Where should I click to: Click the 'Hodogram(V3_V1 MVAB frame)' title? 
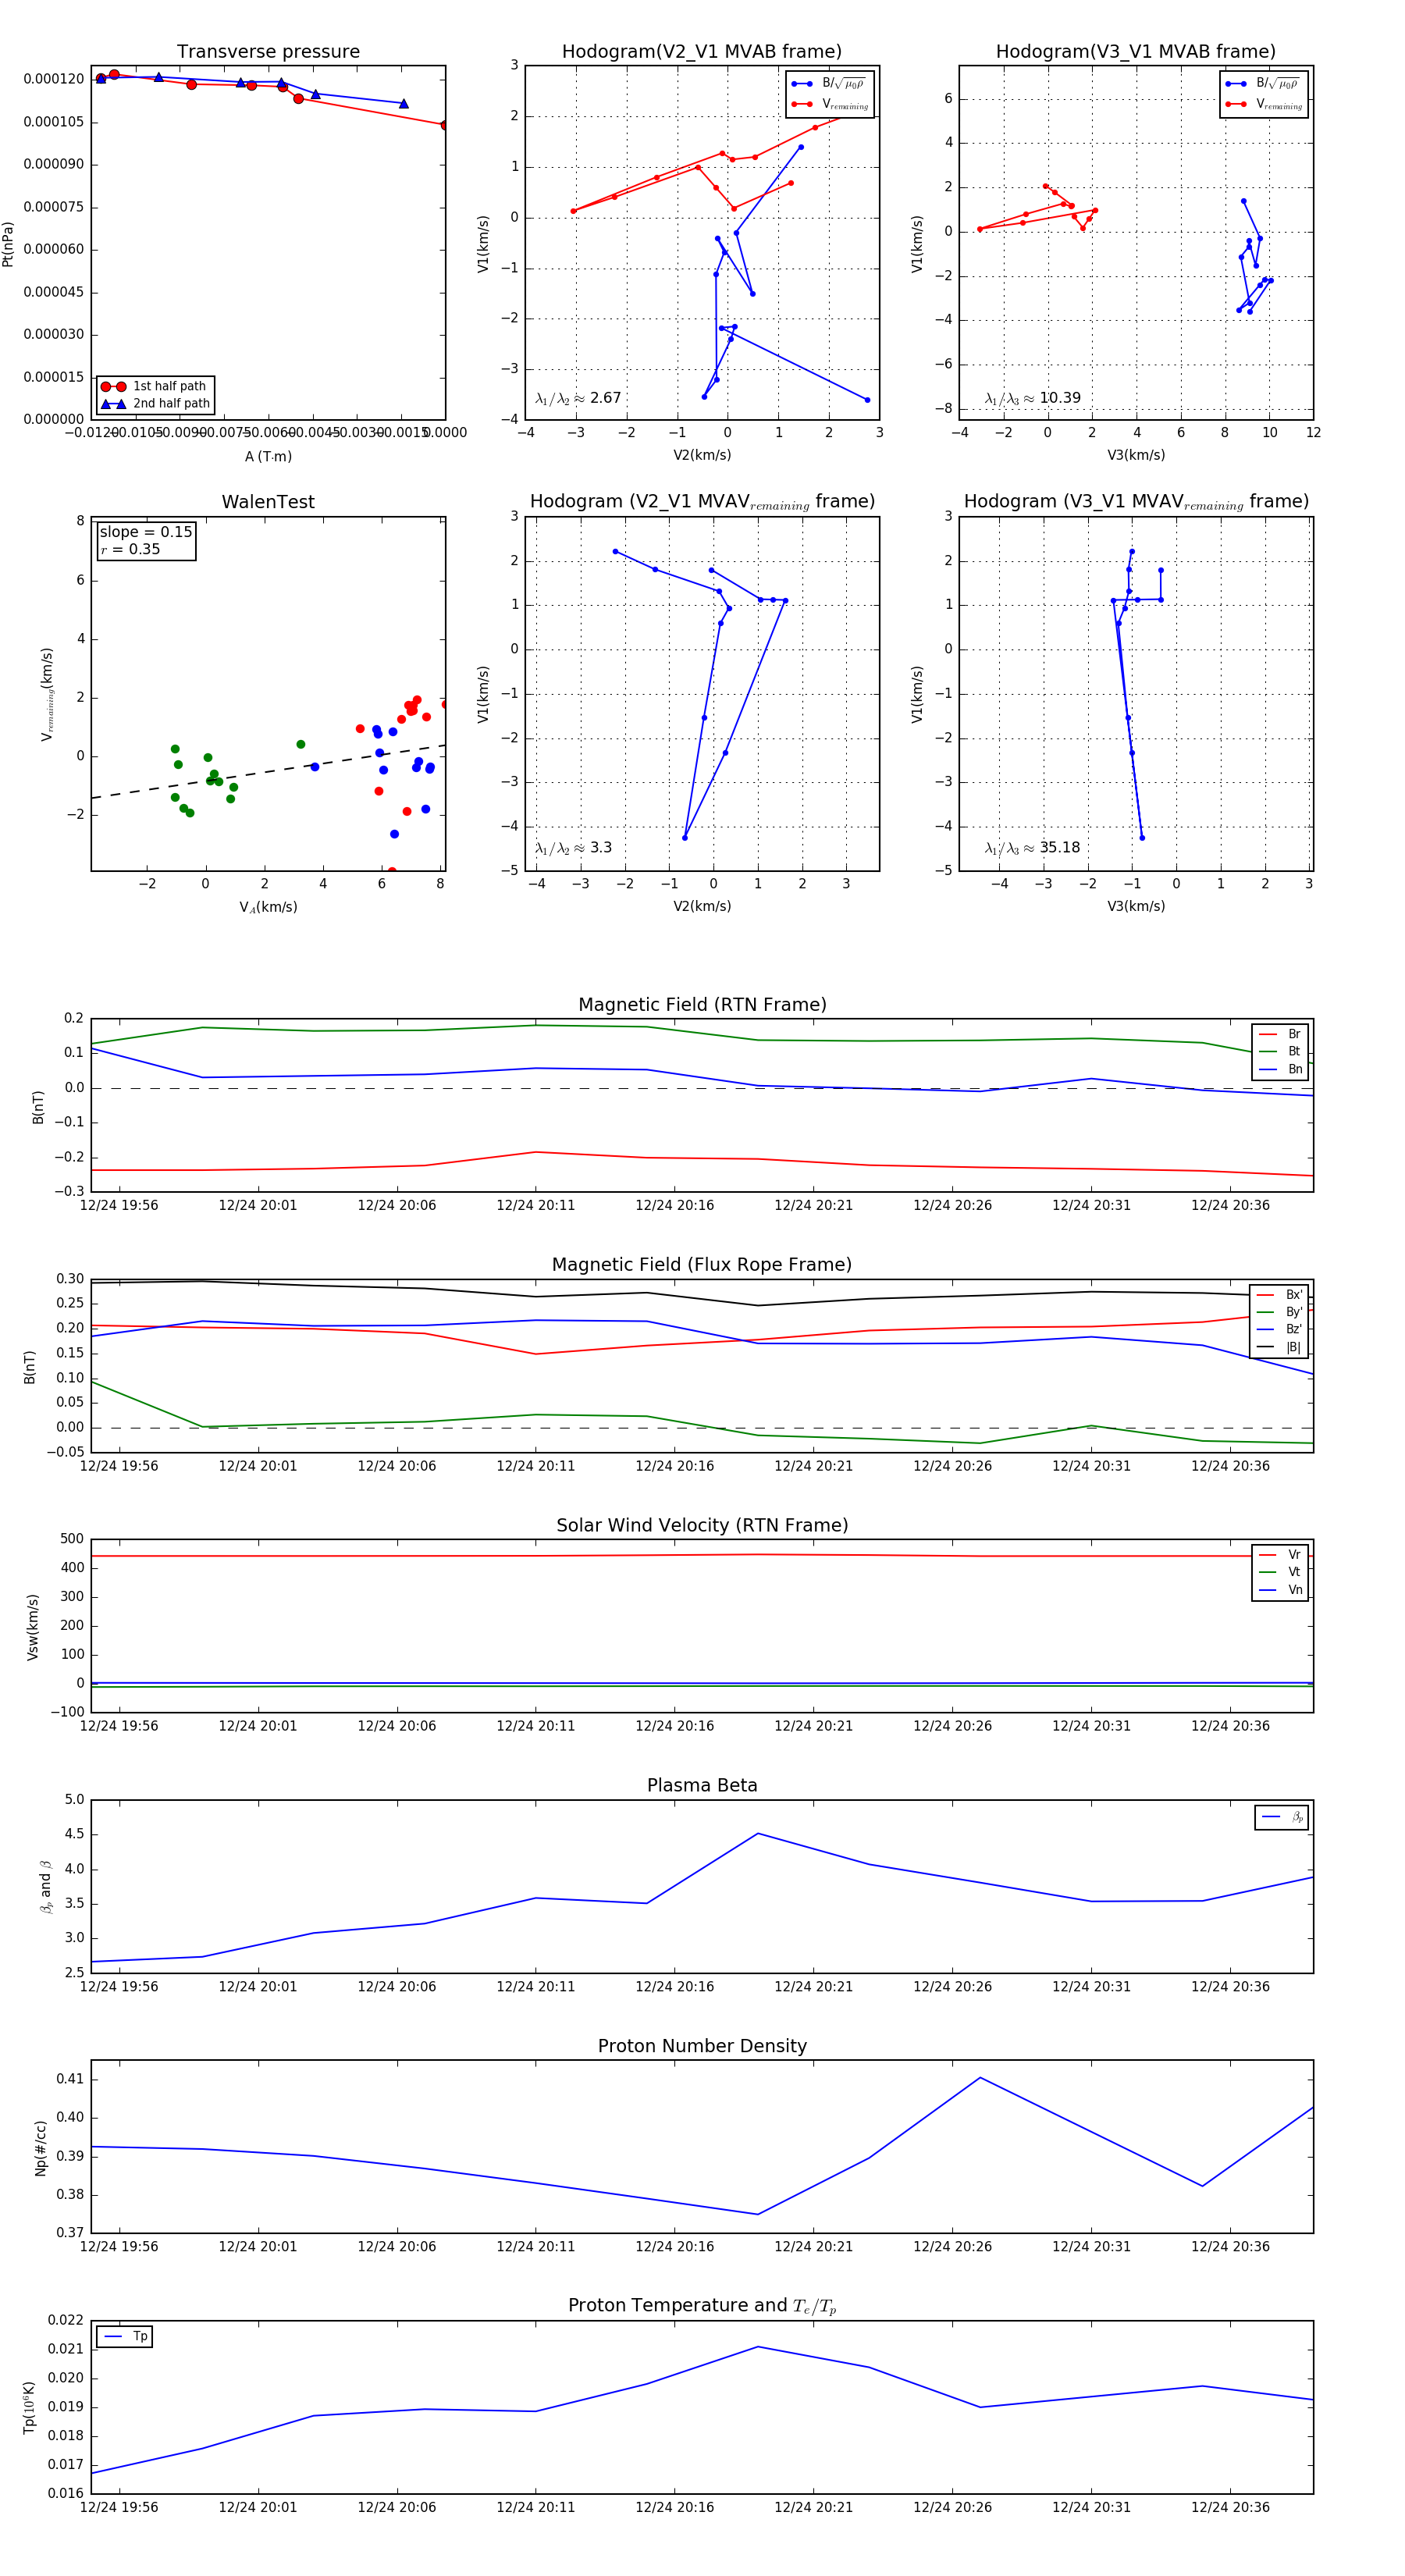1136,52
